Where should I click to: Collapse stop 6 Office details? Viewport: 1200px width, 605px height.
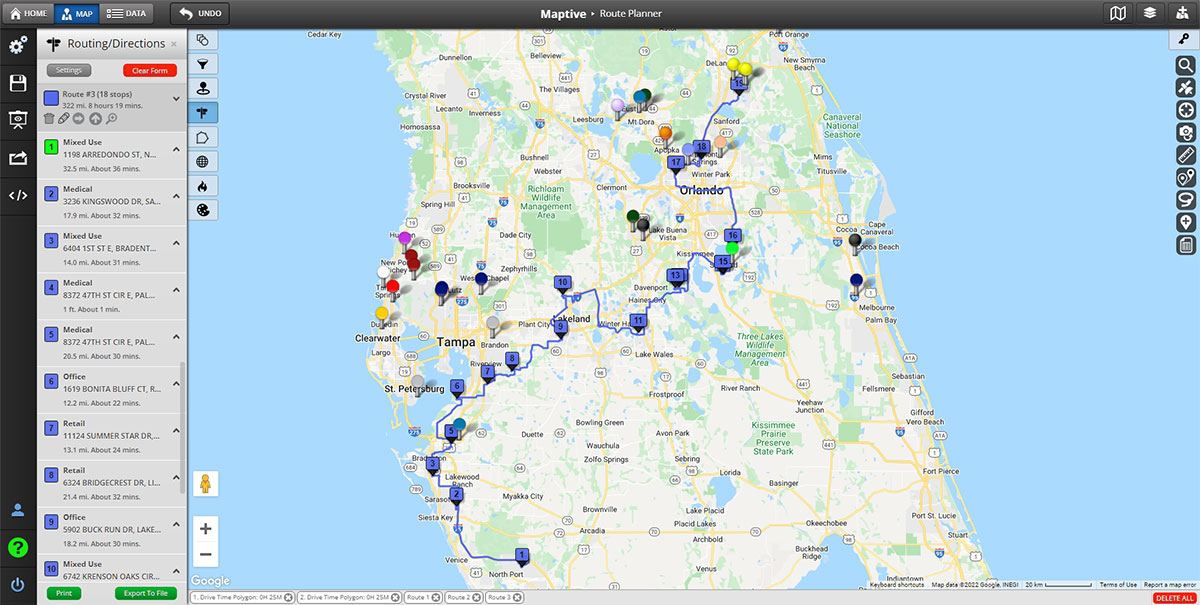176,383
